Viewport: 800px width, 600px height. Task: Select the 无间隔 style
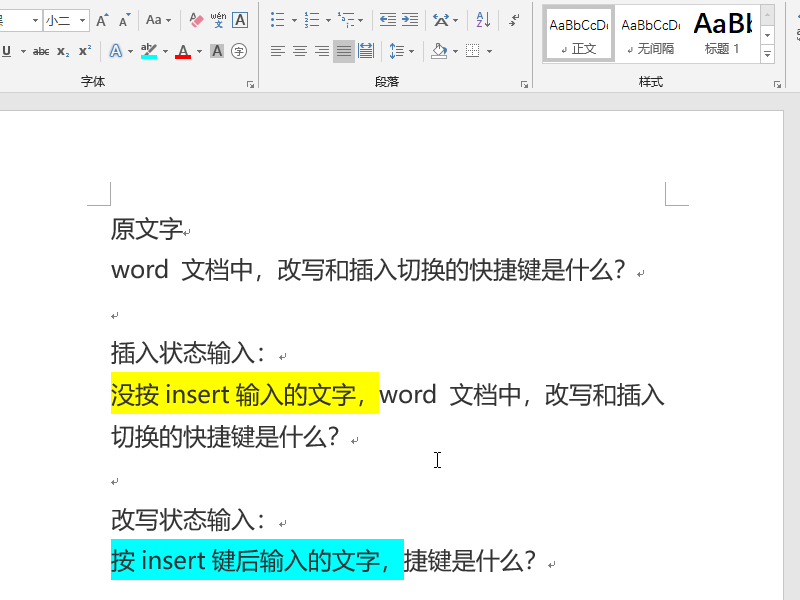(651, 34)
